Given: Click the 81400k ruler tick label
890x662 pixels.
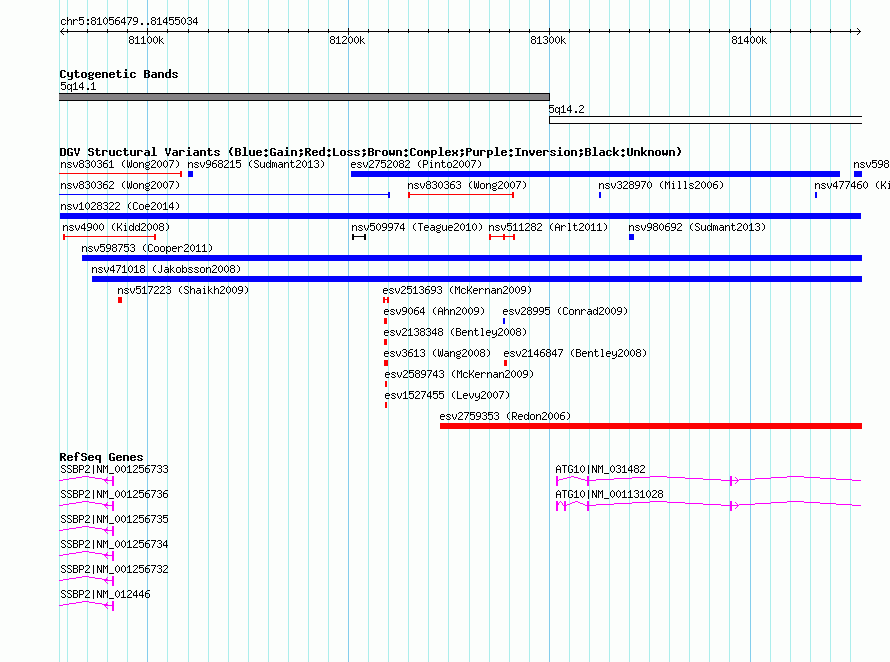Looking at the screenshot, I should (x=749, y=40).
